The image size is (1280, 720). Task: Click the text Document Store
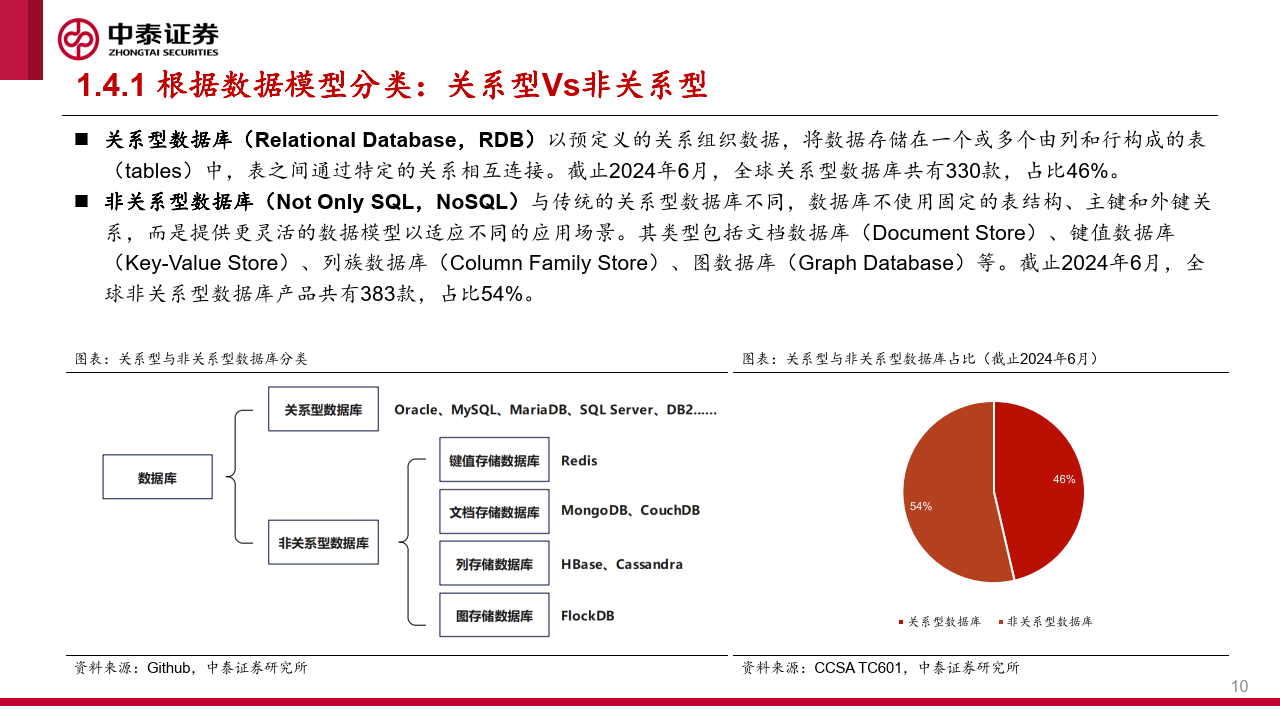tap(948, 232)
